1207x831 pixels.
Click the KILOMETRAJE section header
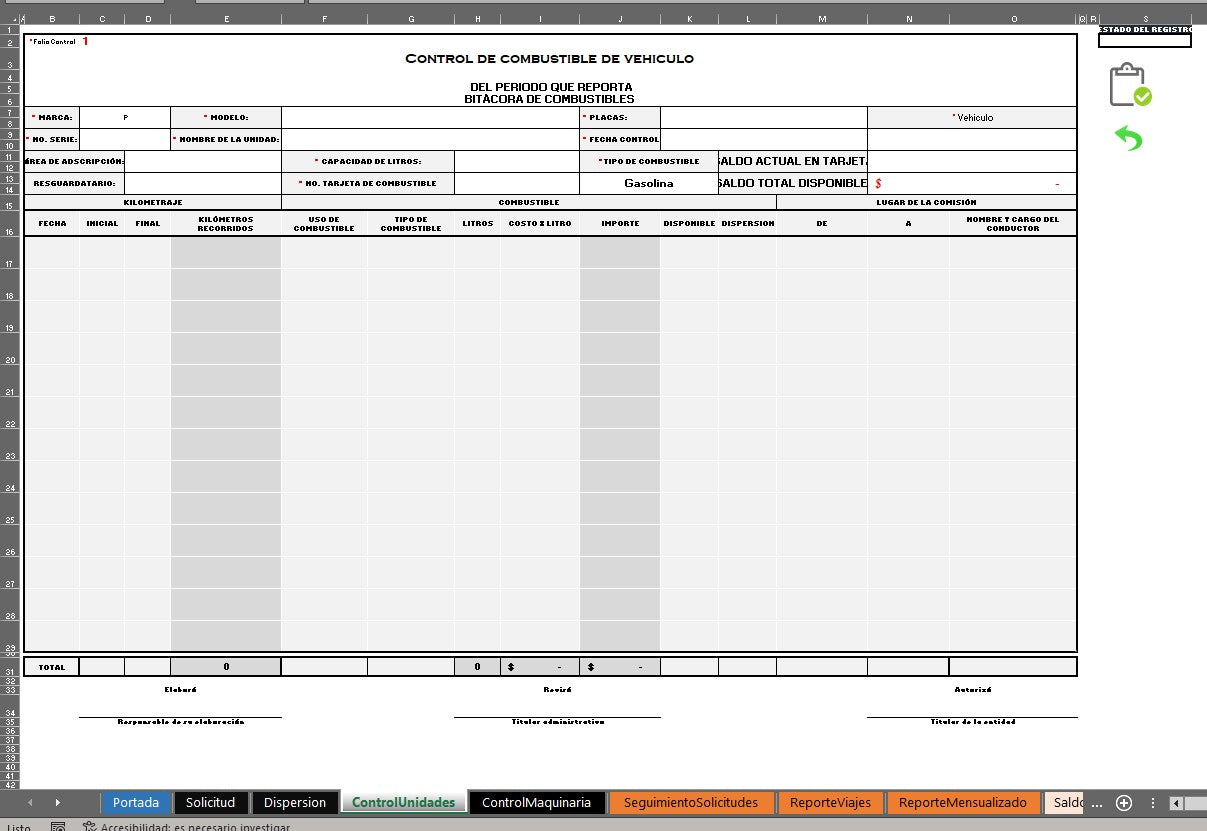point(153,202)
